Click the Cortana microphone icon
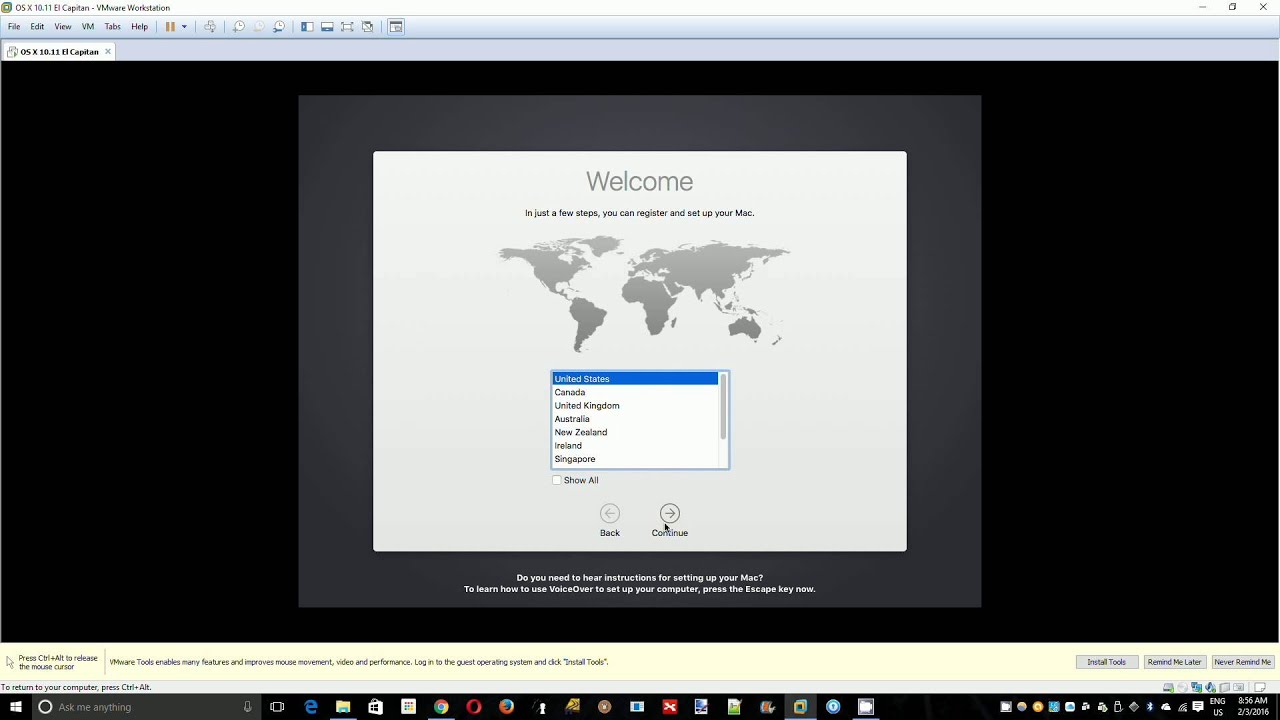 [247, 707]
